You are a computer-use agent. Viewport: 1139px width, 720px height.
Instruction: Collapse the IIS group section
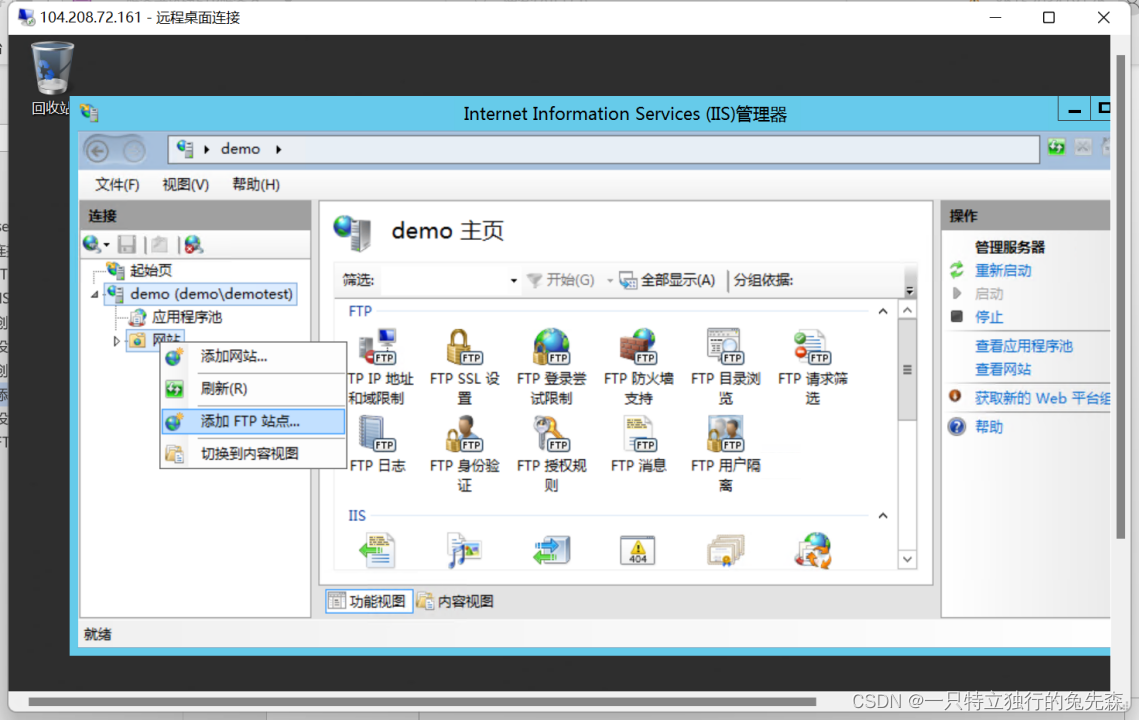coord(883,515)
